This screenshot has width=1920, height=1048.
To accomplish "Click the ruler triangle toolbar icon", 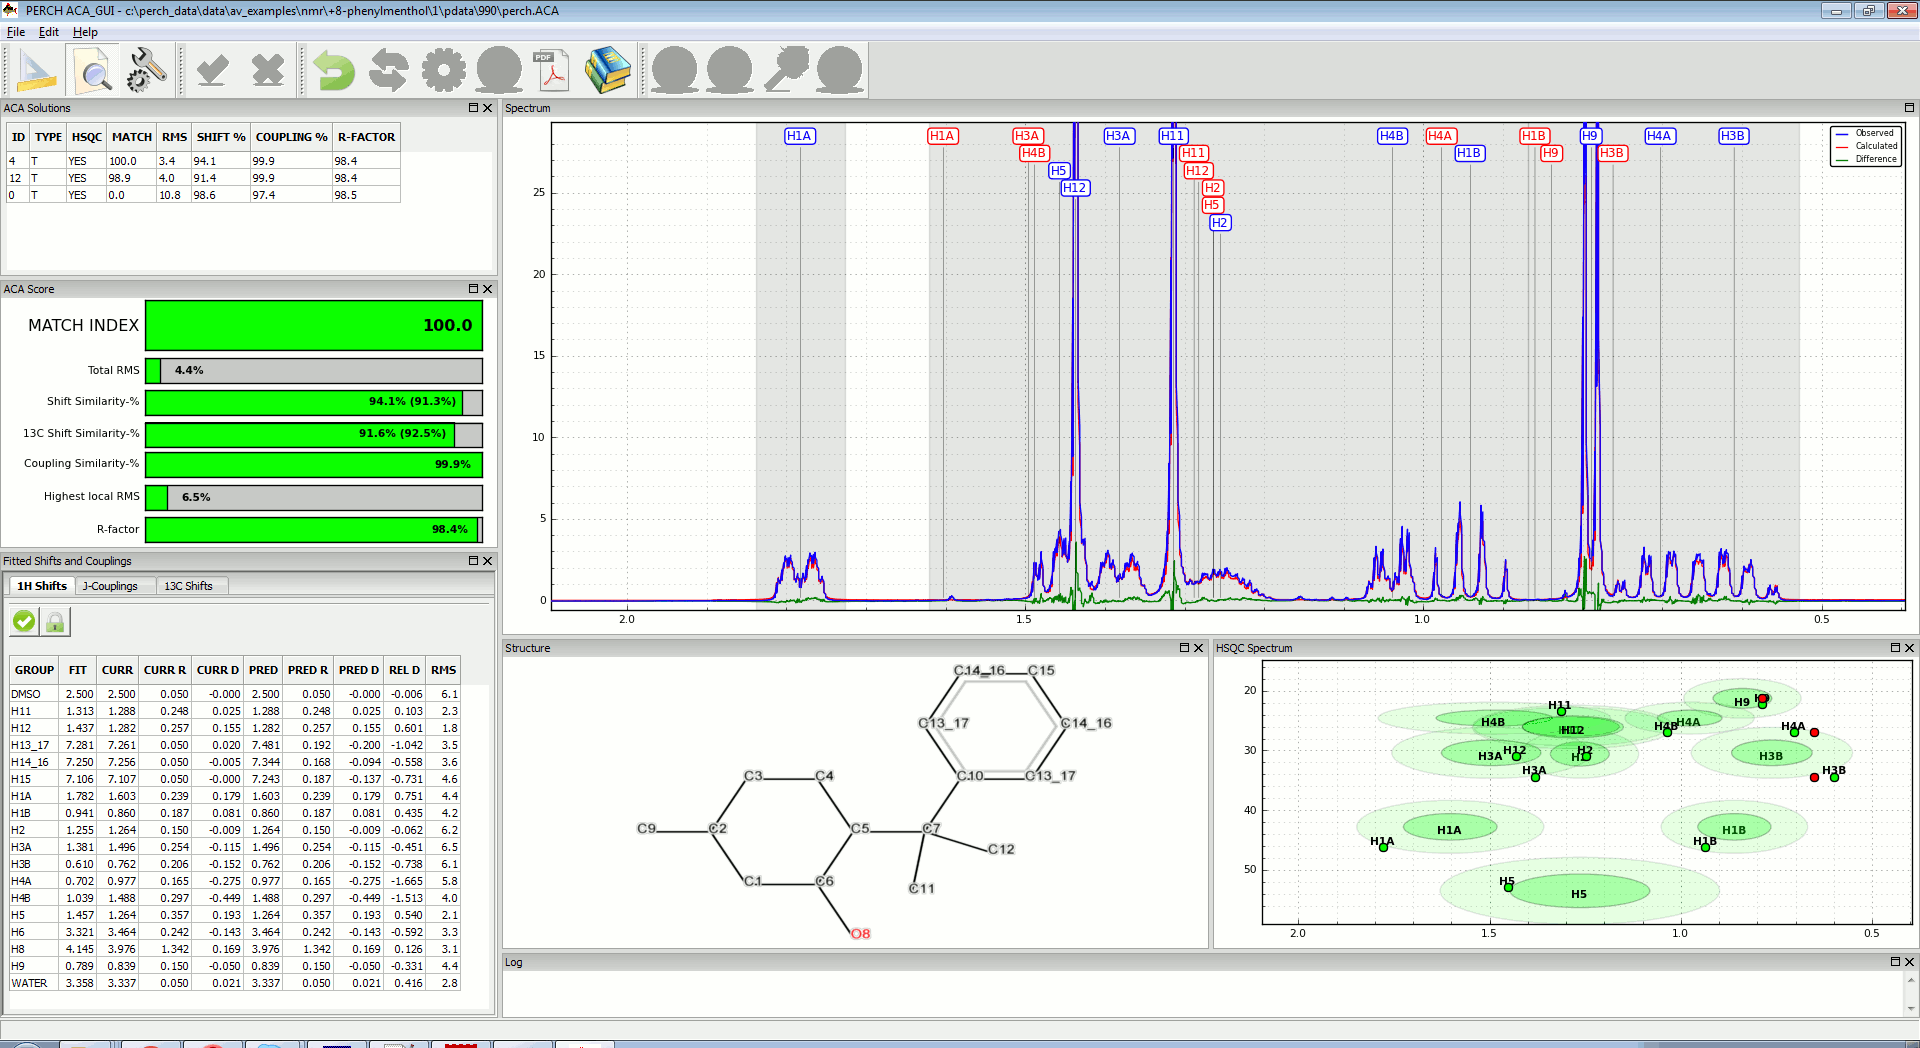I will pos(37,71).
